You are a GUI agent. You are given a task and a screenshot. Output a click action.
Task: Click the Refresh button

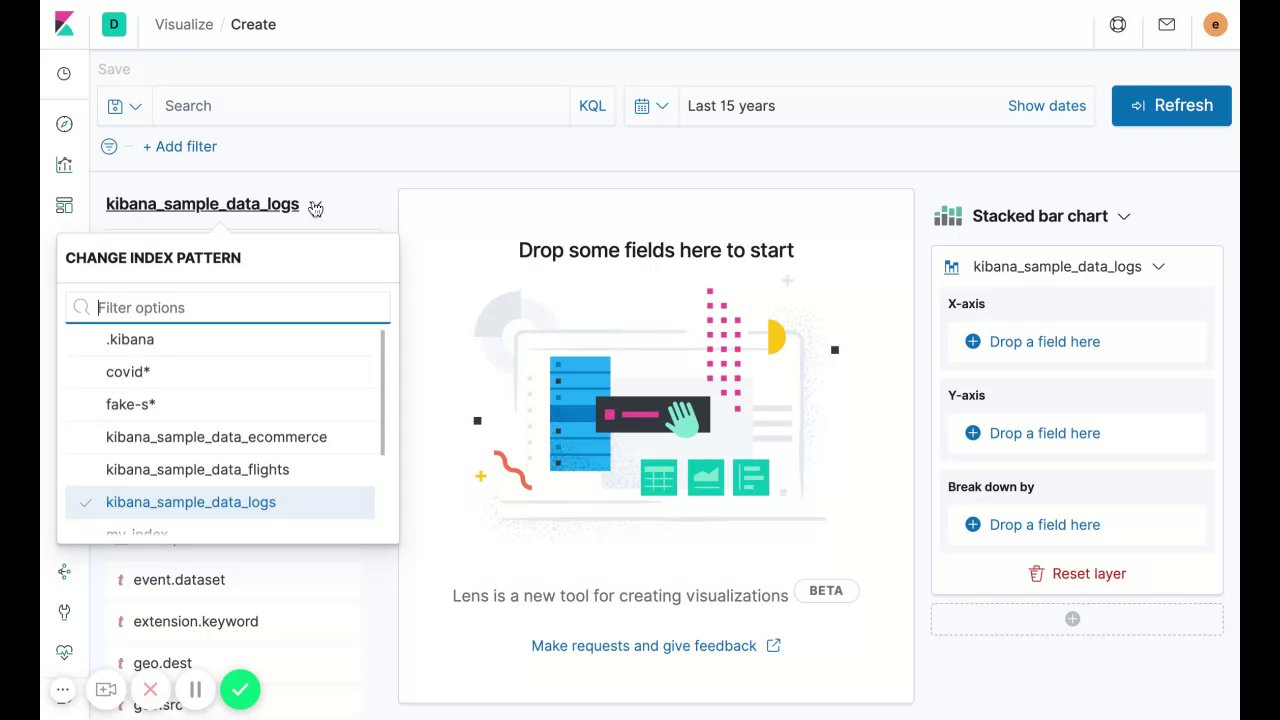1171,105
